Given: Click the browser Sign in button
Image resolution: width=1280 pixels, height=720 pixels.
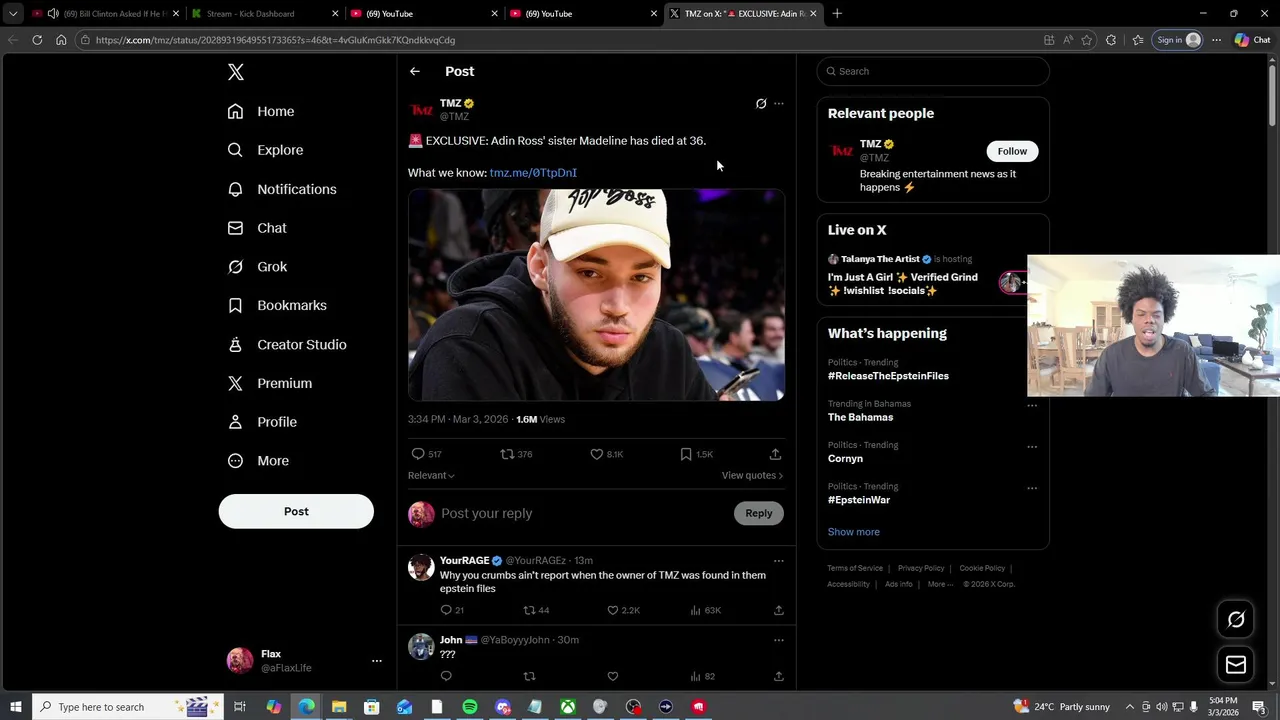Looking at the screenshot, I should tap(1178, 40).
